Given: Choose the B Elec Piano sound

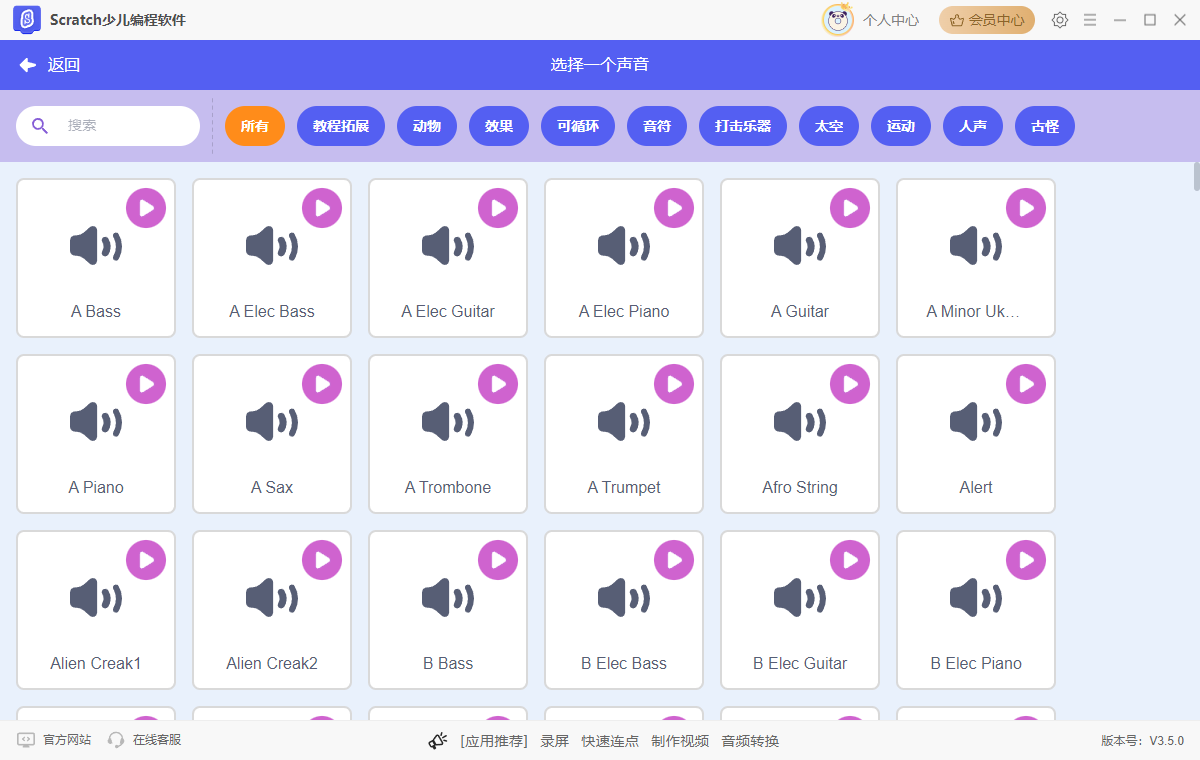Looking at the screenshot, I should (976, 611).
